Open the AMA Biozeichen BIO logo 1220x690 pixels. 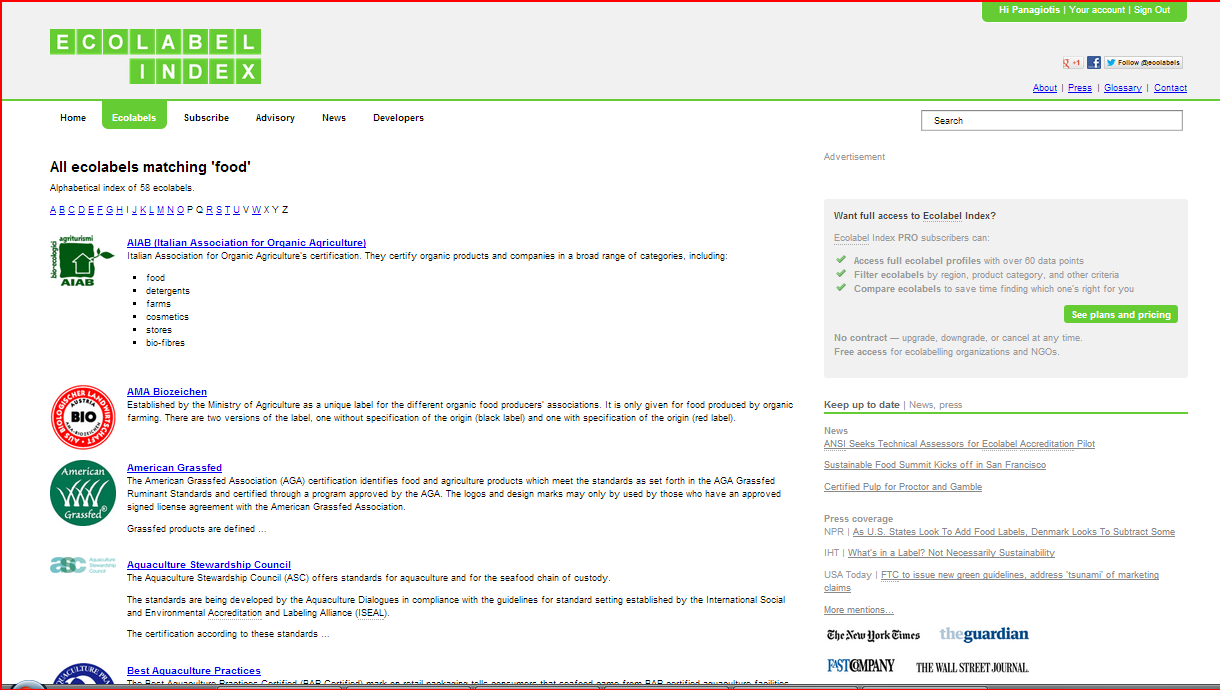83,417
